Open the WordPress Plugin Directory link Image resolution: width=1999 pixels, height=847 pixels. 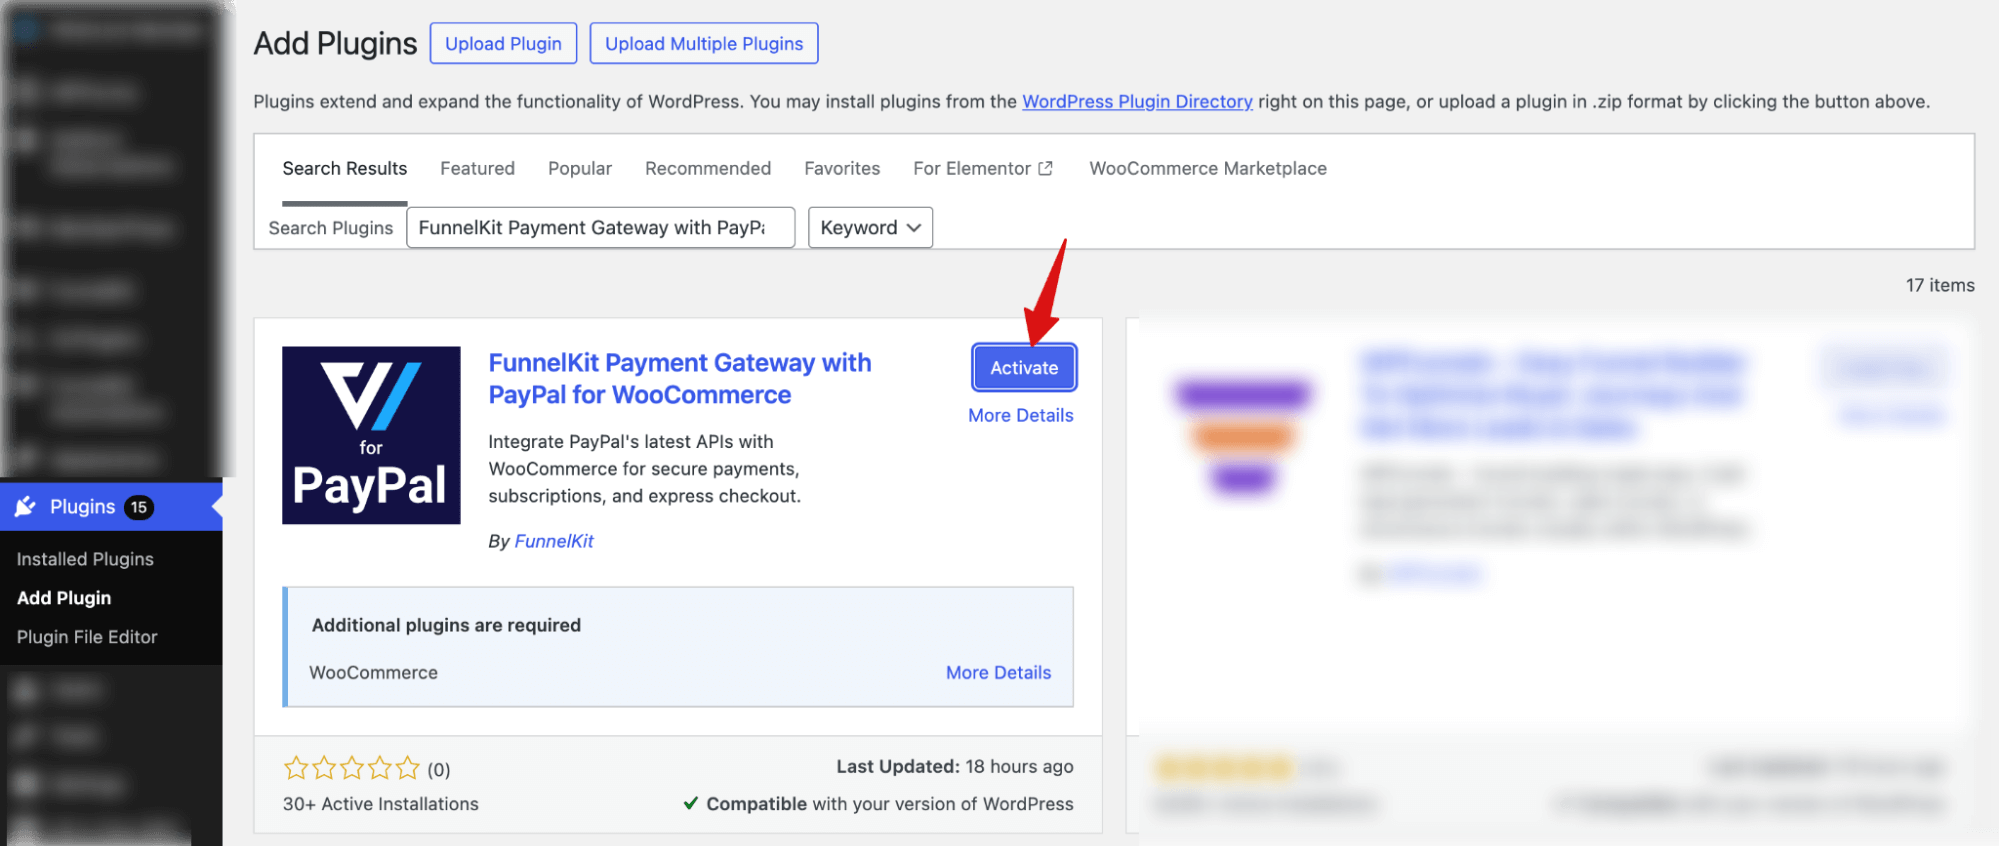1137,101
